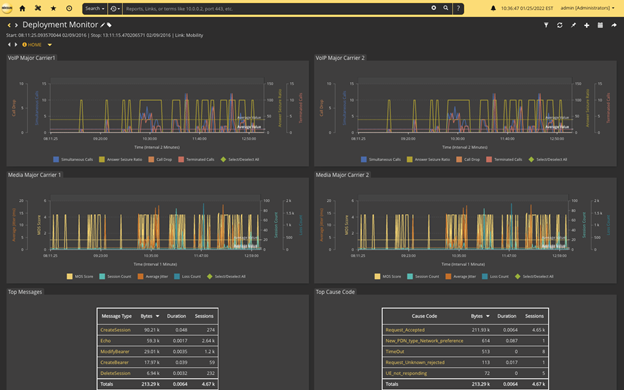This screenshot has width=624, height=390.
Task: Click the application logo in top bar
Action: click(x=7, y=8)
